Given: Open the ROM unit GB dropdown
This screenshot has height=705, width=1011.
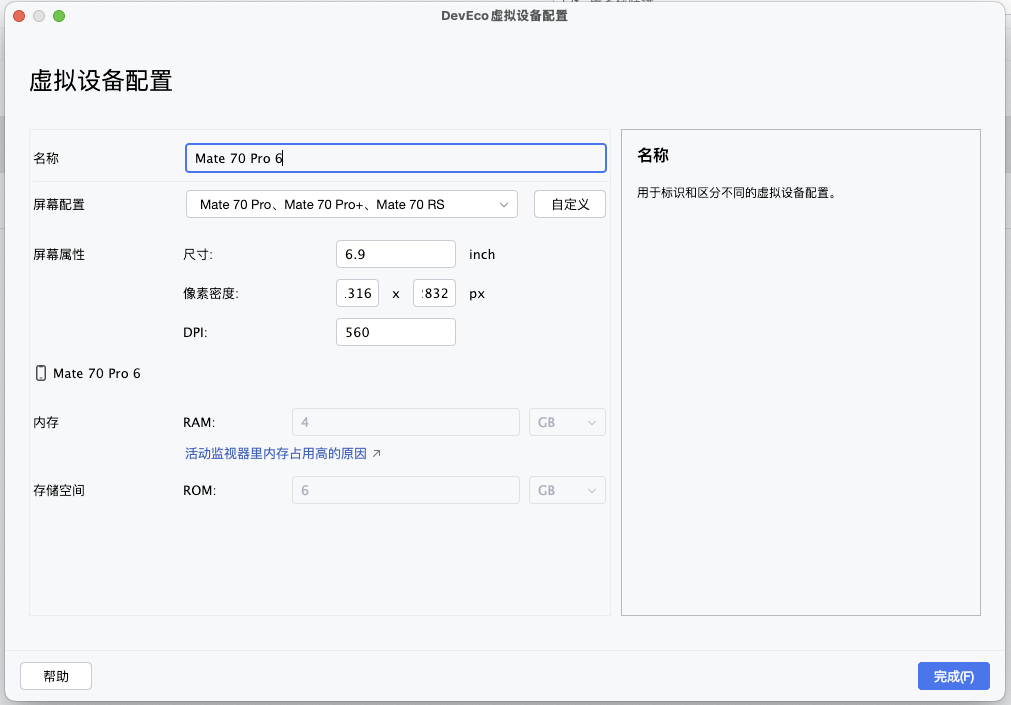Looking at the screenshot, I should 567,490.
